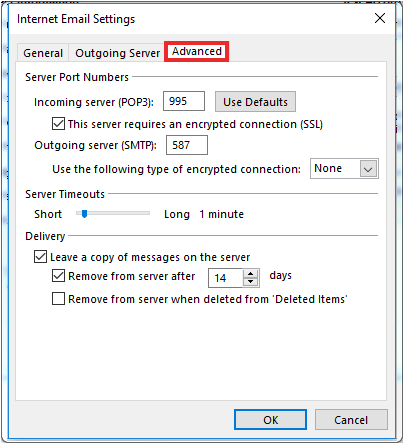Decrease days with the down stepper arrow
This screenshot has width=404, height=444.
pos(251,282)
